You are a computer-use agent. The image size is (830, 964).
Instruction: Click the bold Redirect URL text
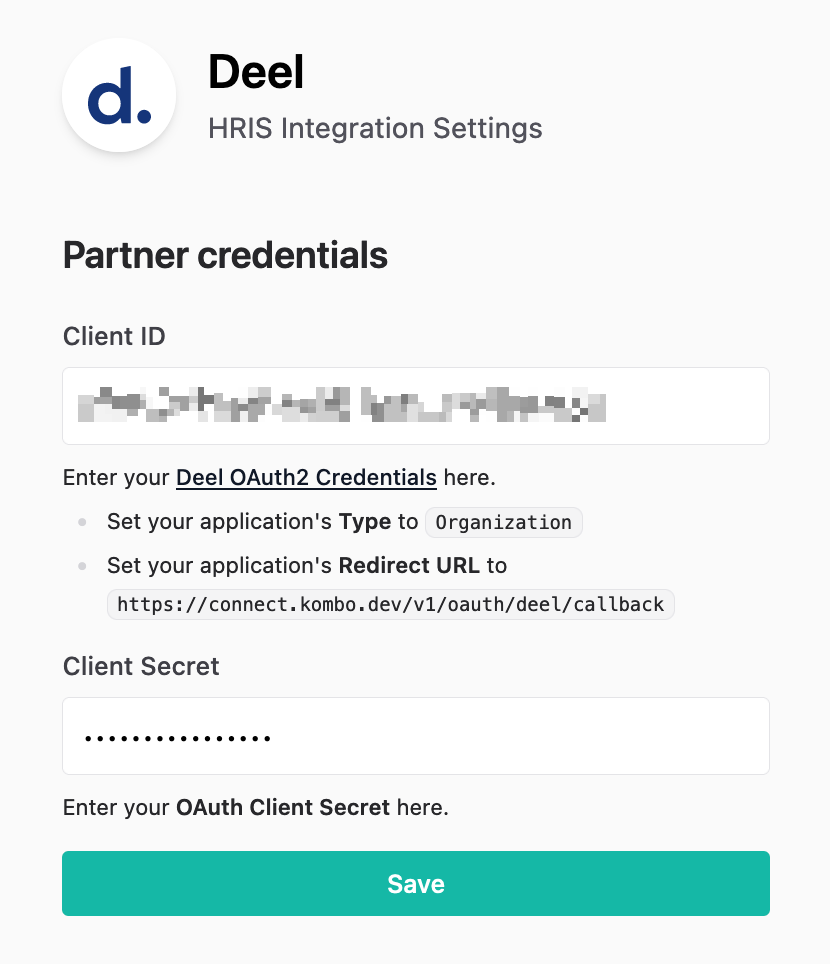click(x=409, y=566)
